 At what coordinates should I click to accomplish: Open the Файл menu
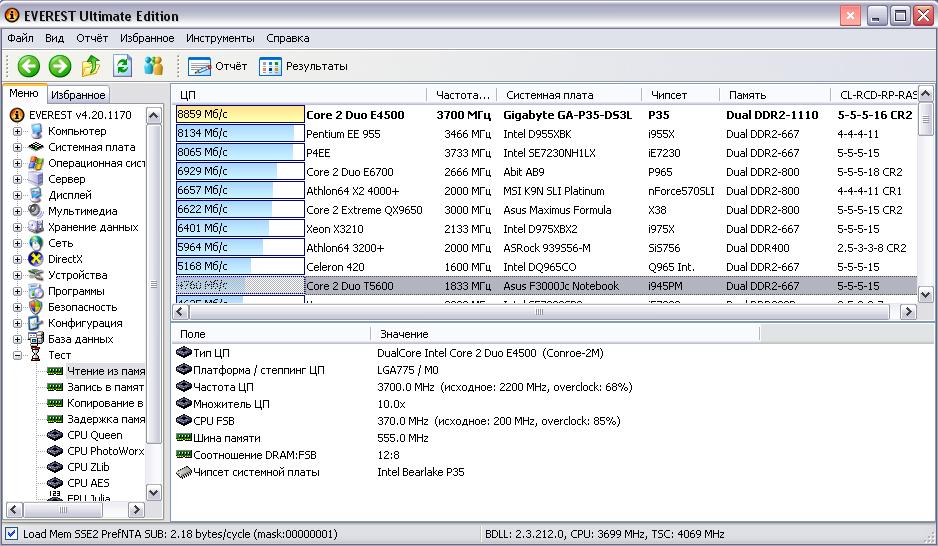(x=20, y=38)
